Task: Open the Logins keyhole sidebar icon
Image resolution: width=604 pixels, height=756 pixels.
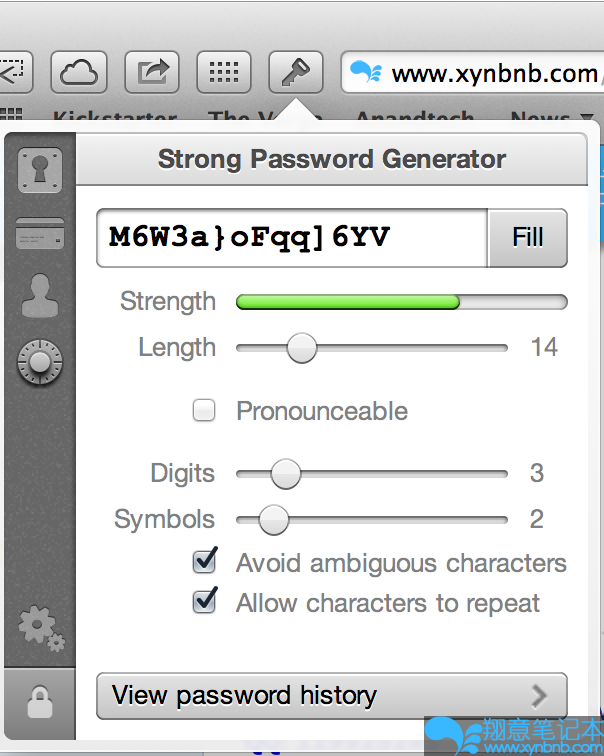Action: pos(40,171)
